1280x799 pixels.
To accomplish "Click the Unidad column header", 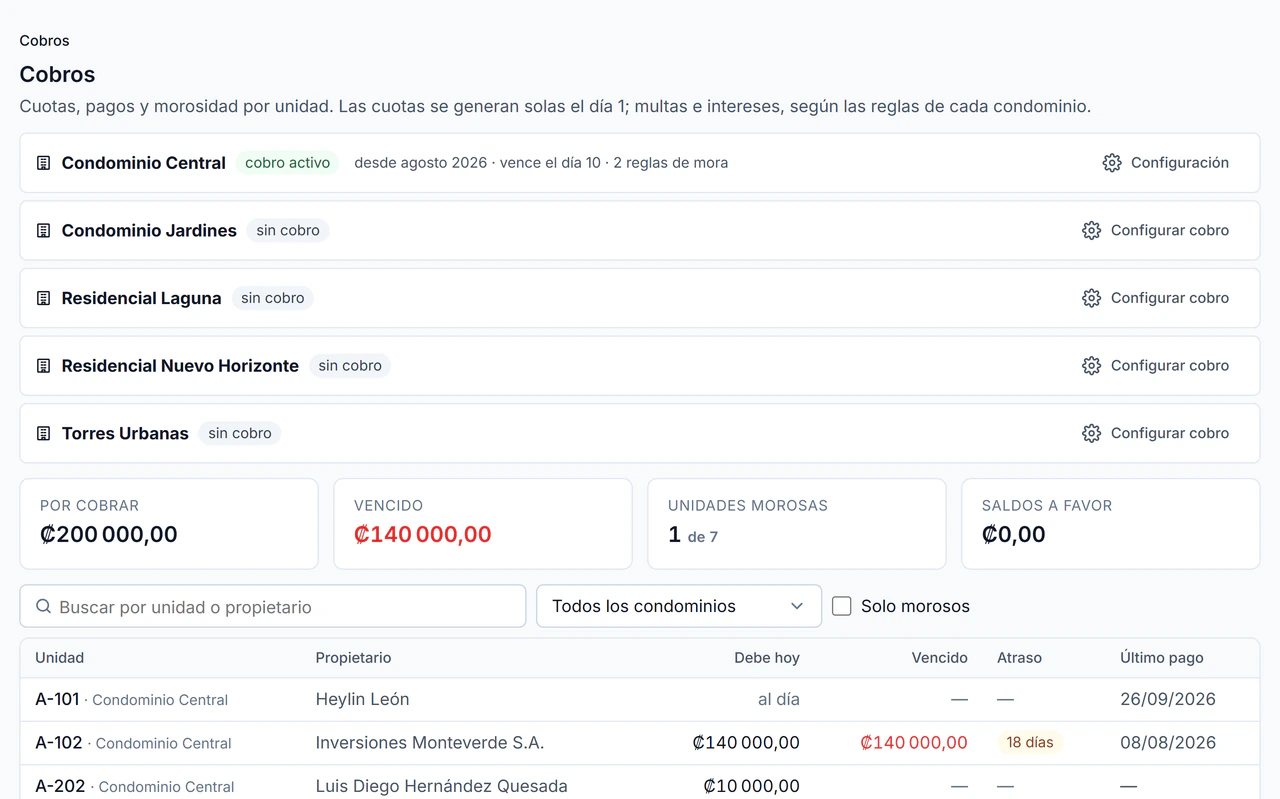I will coord(60,658).
